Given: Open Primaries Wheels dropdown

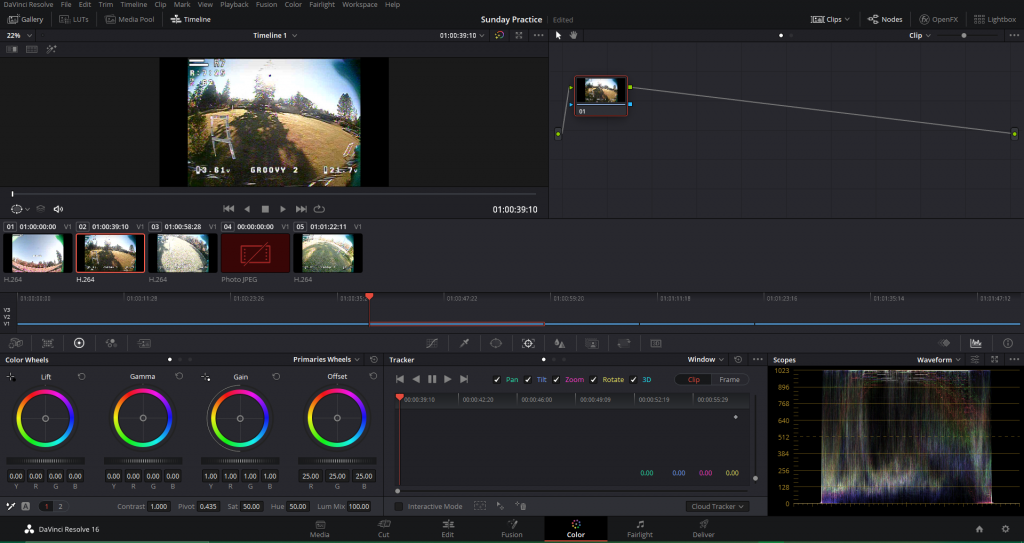Looking at the screenshot, I should [x=327, y=359].
